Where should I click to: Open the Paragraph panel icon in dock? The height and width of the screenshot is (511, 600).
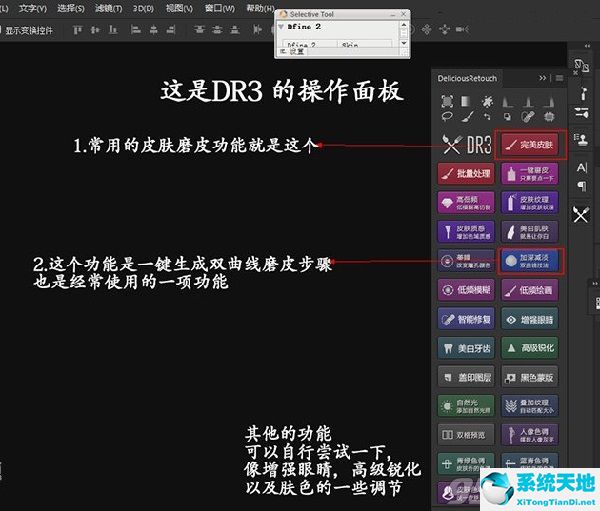click(x=582, y=186)
